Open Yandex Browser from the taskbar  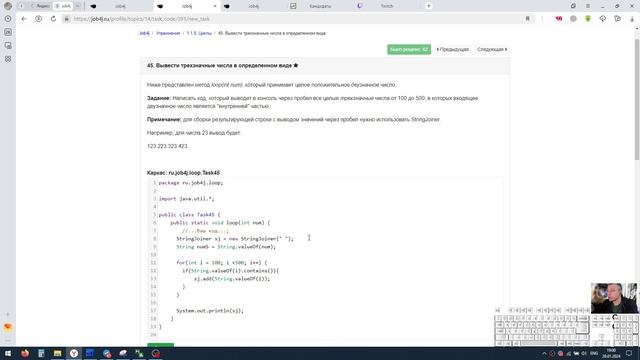pos(74,353)
